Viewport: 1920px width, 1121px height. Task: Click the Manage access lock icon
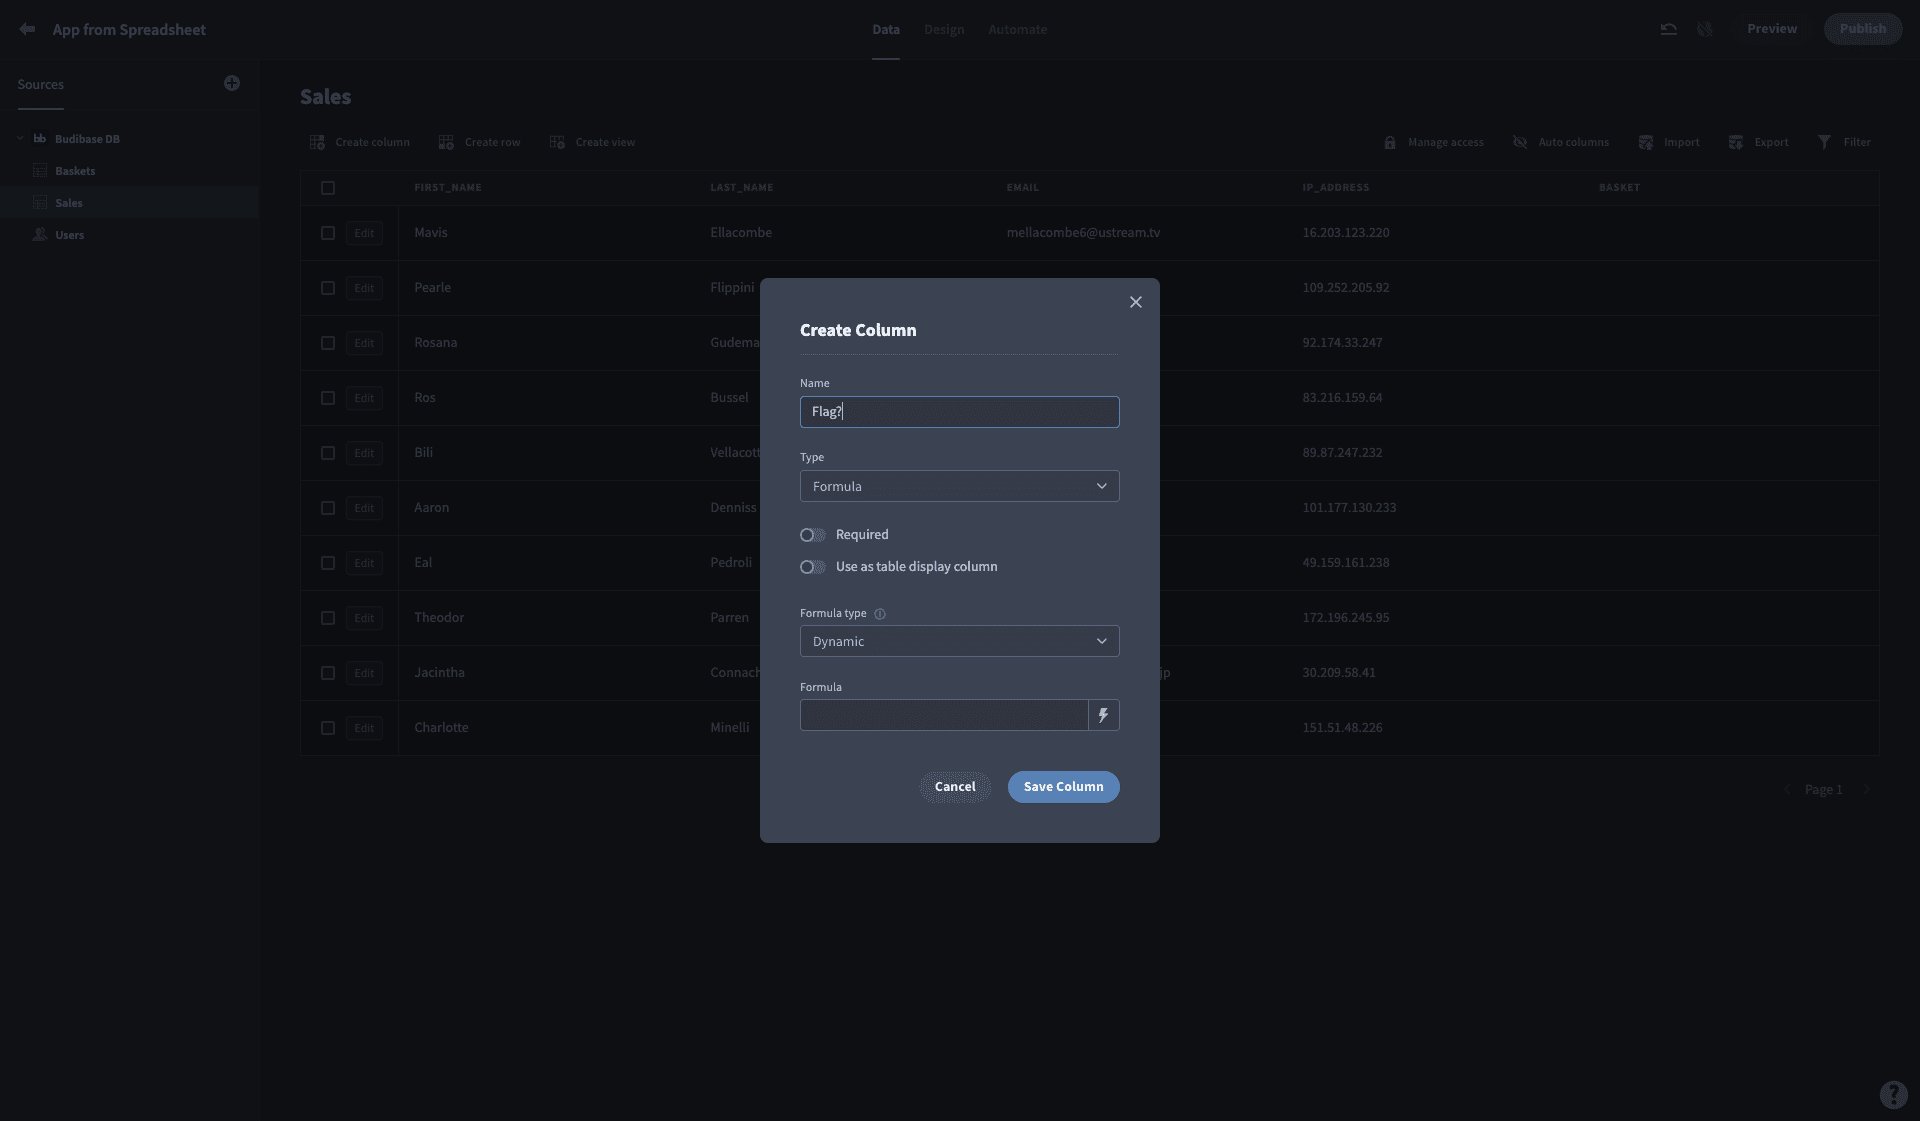pos(1390,142)
